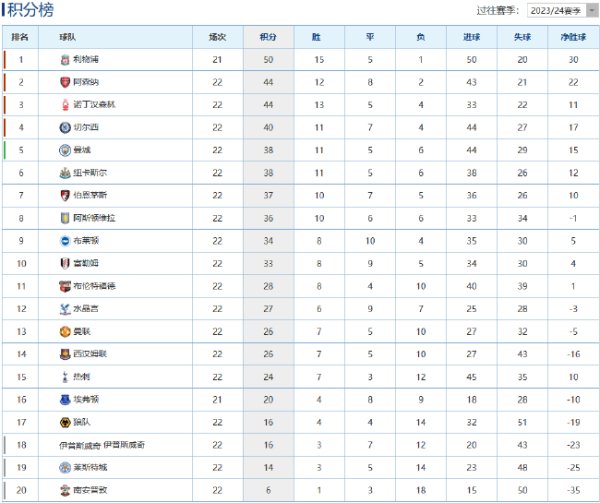The height and width of the screenshot is (503, 600).
Task: Click the Southampton crest icon in row 20
Action: click(x=65, y=489)
